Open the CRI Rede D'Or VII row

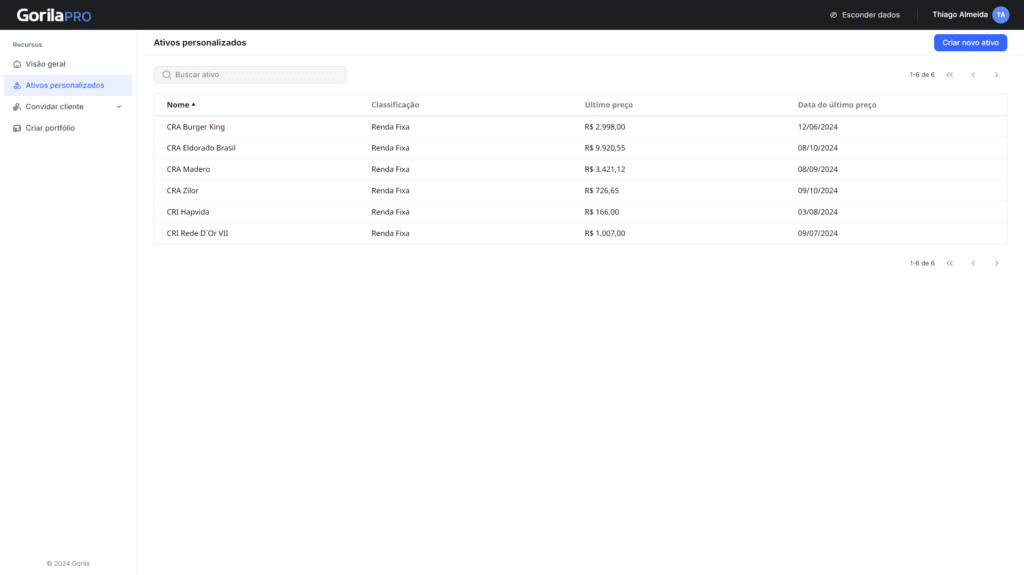coord(580,233)
